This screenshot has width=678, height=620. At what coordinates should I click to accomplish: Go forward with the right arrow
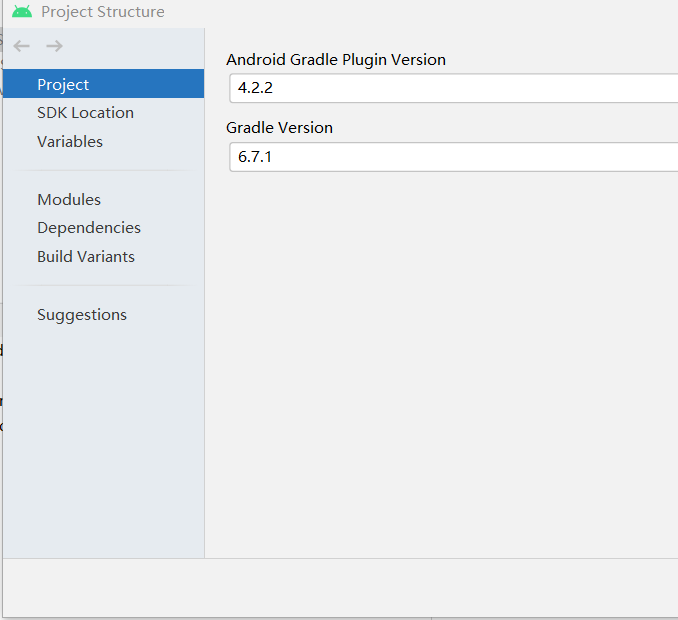pos(54,46)
